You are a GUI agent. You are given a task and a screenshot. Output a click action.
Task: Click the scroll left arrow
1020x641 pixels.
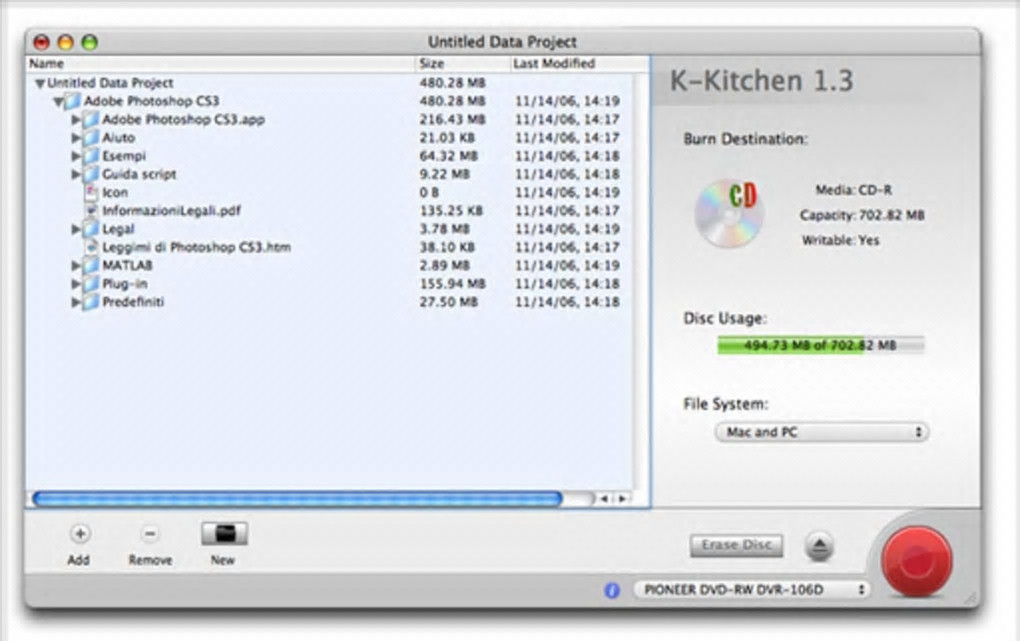point(604,499)
